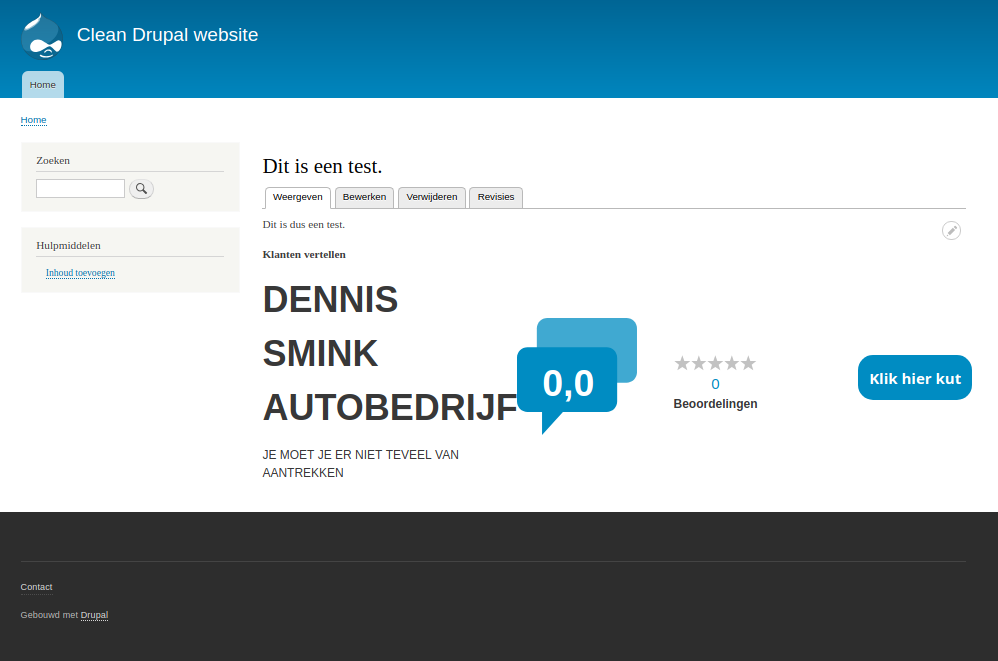Click the Inhoud toevoegen link
Image resolution: width=998 pixels, height=661 pixels.
click(x=80, y=273)
